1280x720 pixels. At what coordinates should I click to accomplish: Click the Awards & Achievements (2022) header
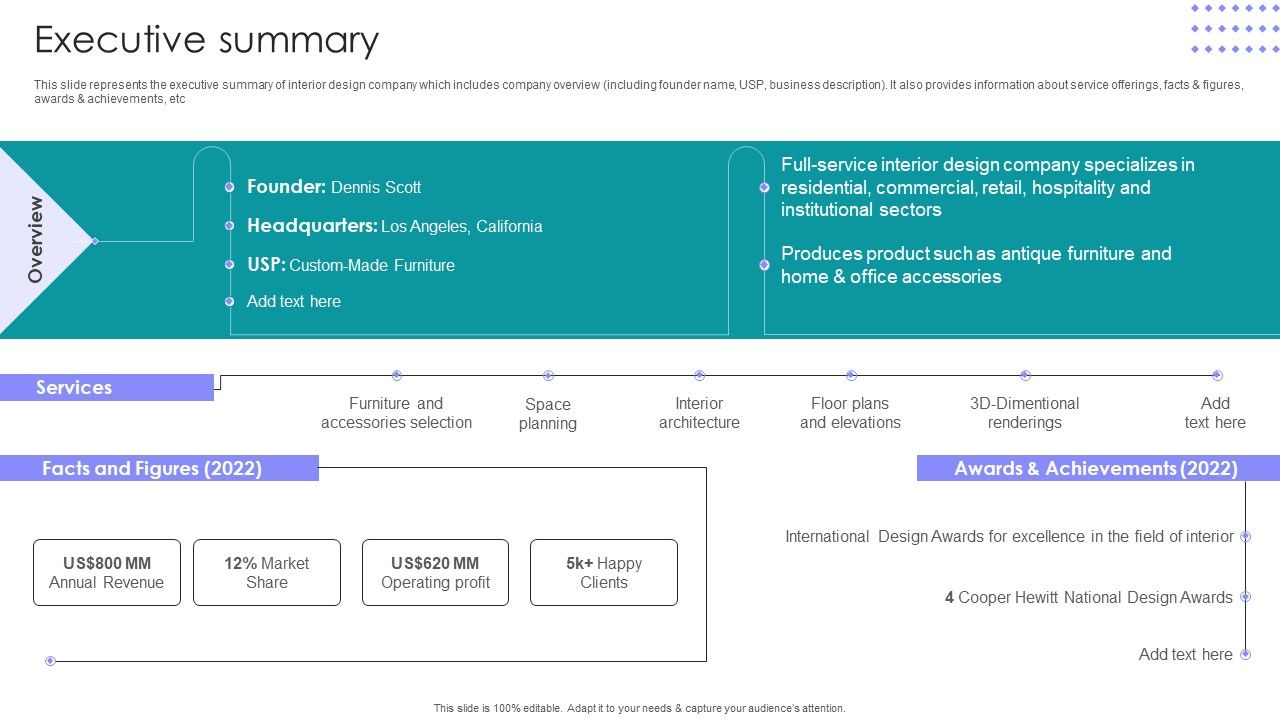pyautogui.click(x=1098, y=468)
